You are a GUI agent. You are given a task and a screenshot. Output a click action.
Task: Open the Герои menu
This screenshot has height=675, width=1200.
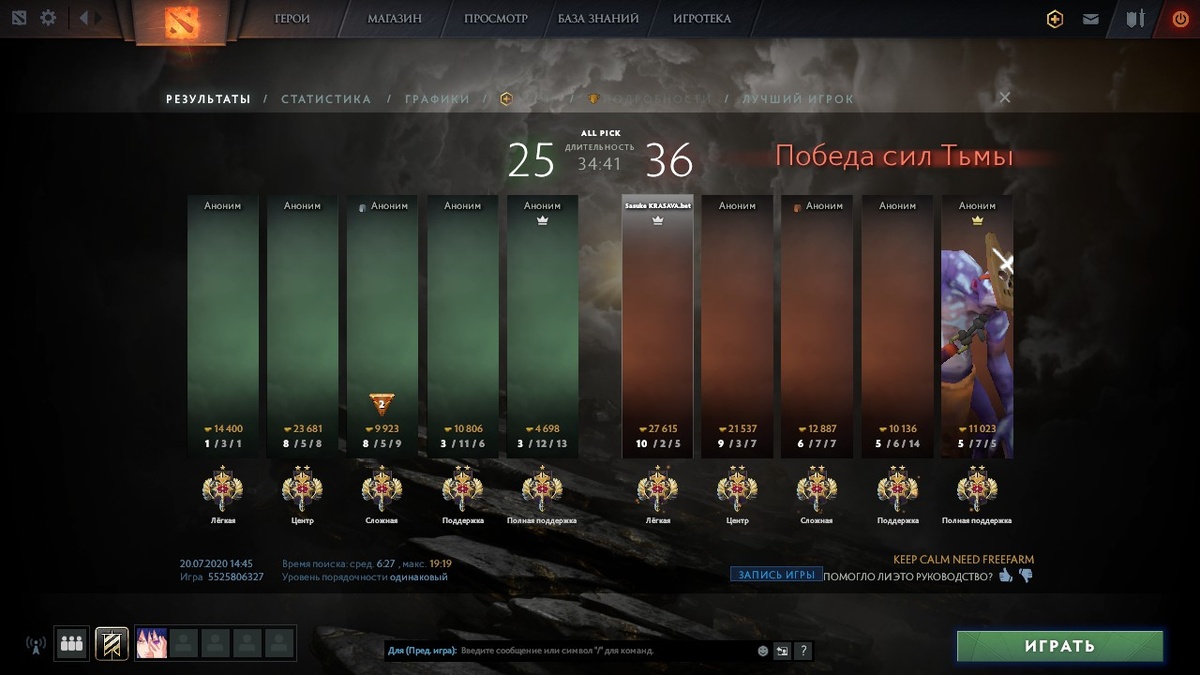coord(292,18)
